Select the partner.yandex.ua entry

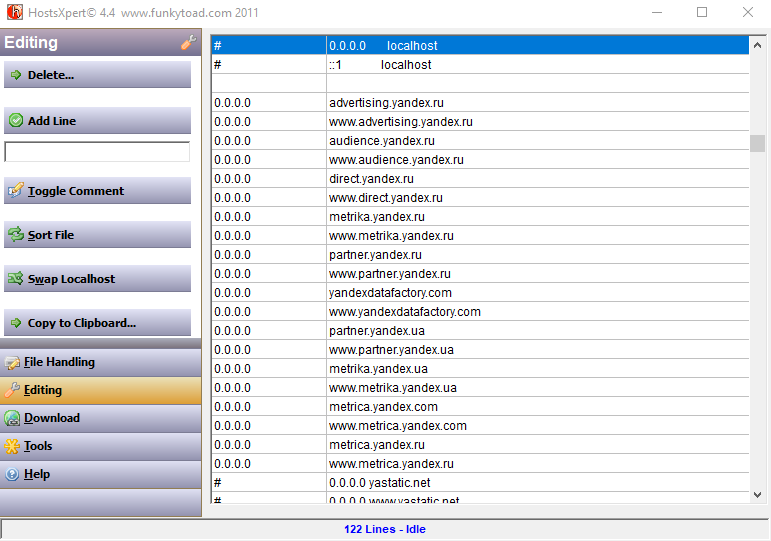pos(480,331)
